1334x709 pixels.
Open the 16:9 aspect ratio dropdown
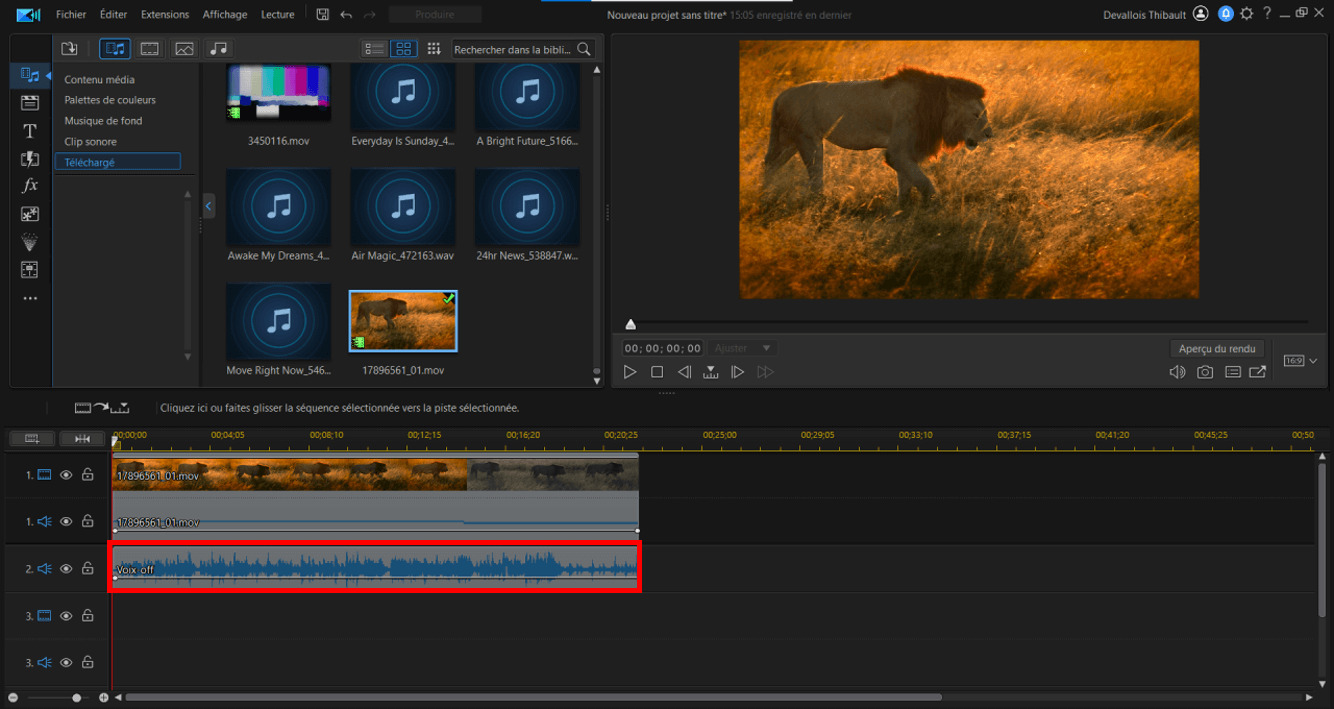tap(1300, 360)
